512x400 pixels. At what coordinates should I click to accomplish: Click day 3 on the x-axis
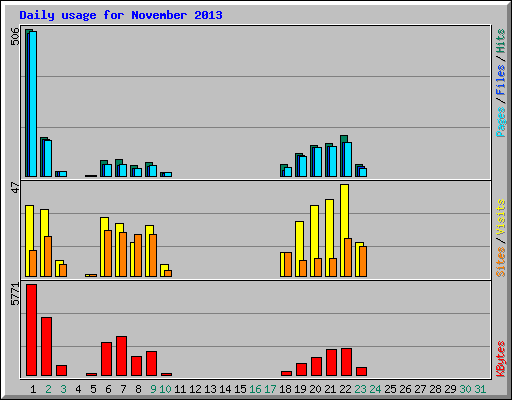click(63, 389)
